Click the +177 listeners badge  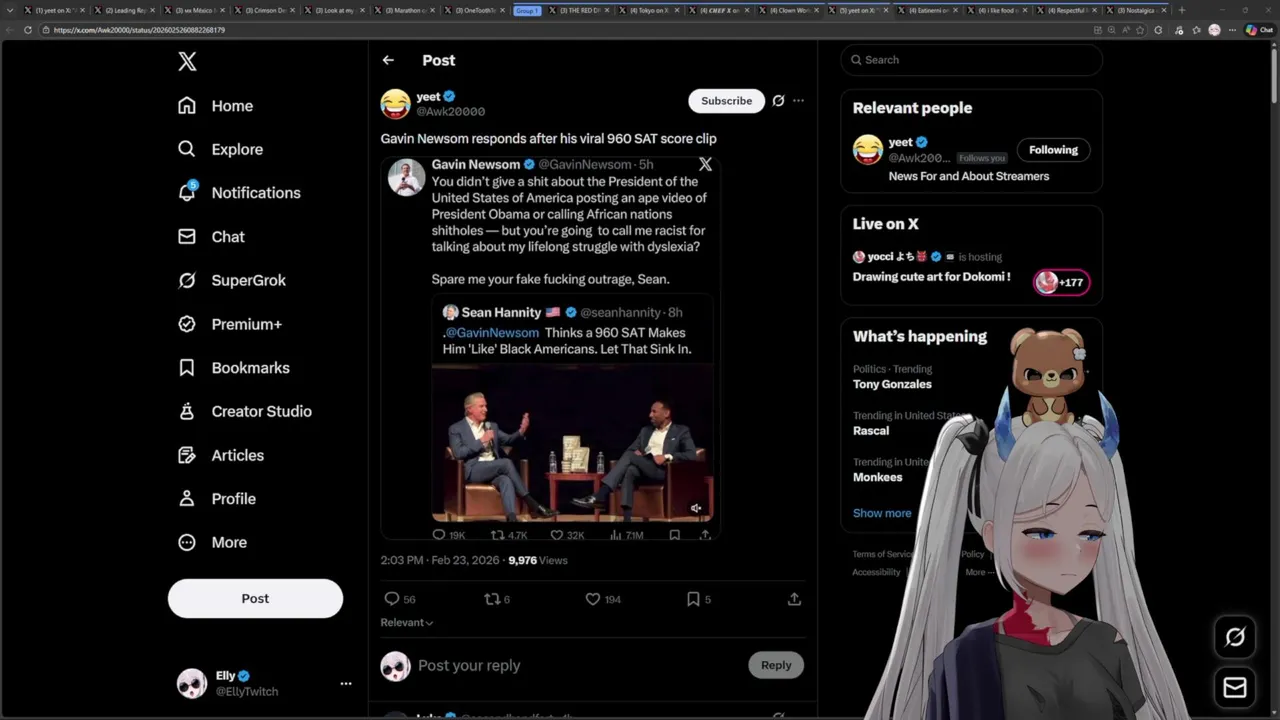[1061, 282]
